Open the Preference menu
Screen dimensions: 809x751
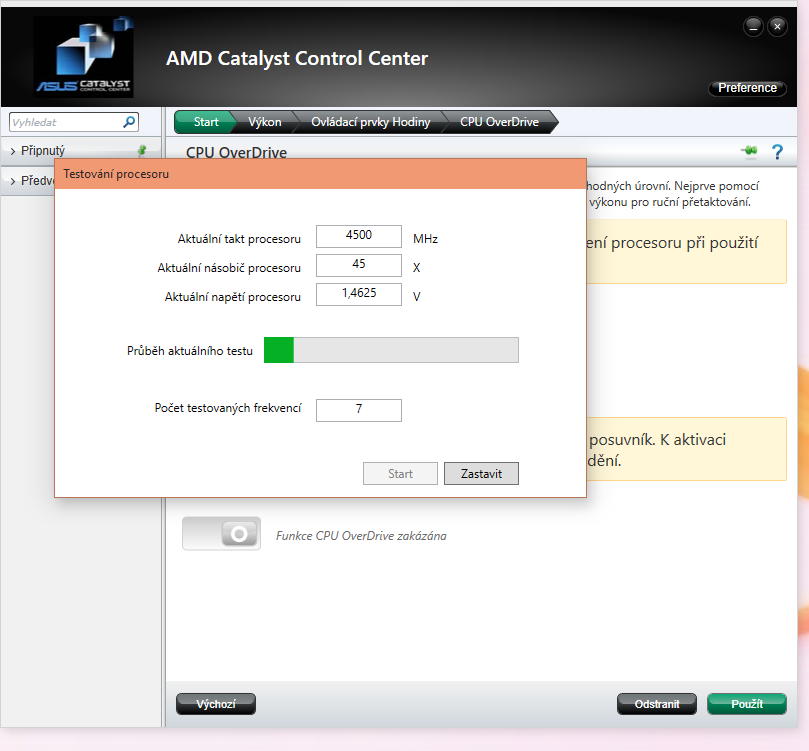747,88
